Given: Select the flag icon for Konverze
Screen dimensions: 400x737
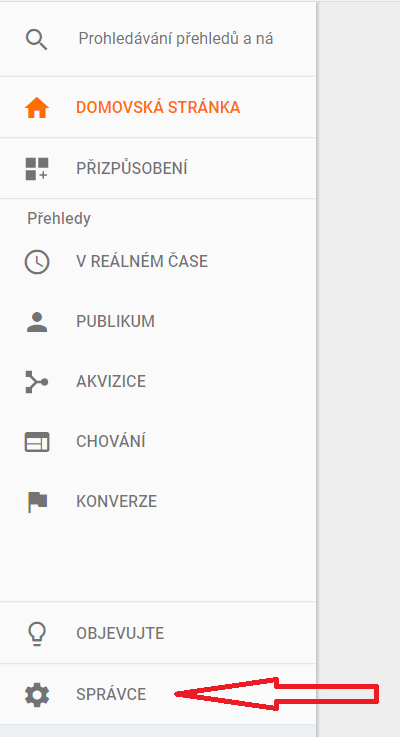Looking at the screenshot, I should click(x=37, y=502).
